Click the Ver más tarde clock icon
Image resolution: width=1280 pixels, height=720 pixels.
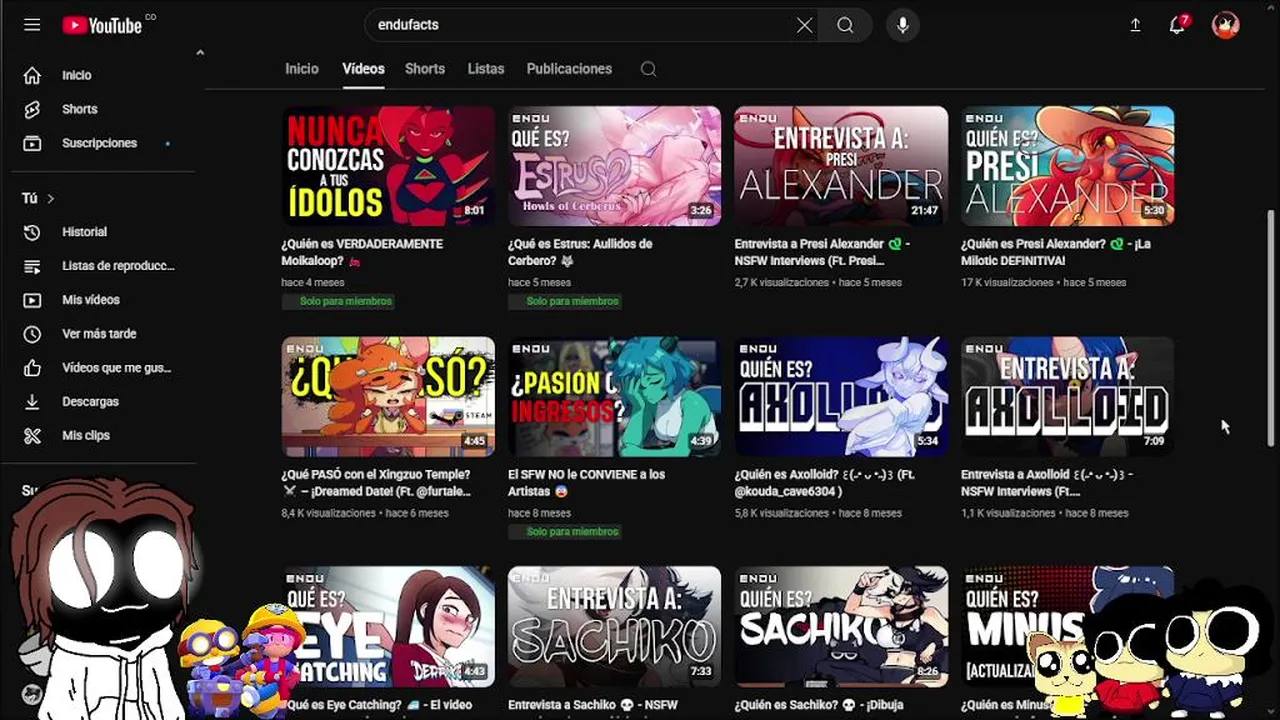32,334
